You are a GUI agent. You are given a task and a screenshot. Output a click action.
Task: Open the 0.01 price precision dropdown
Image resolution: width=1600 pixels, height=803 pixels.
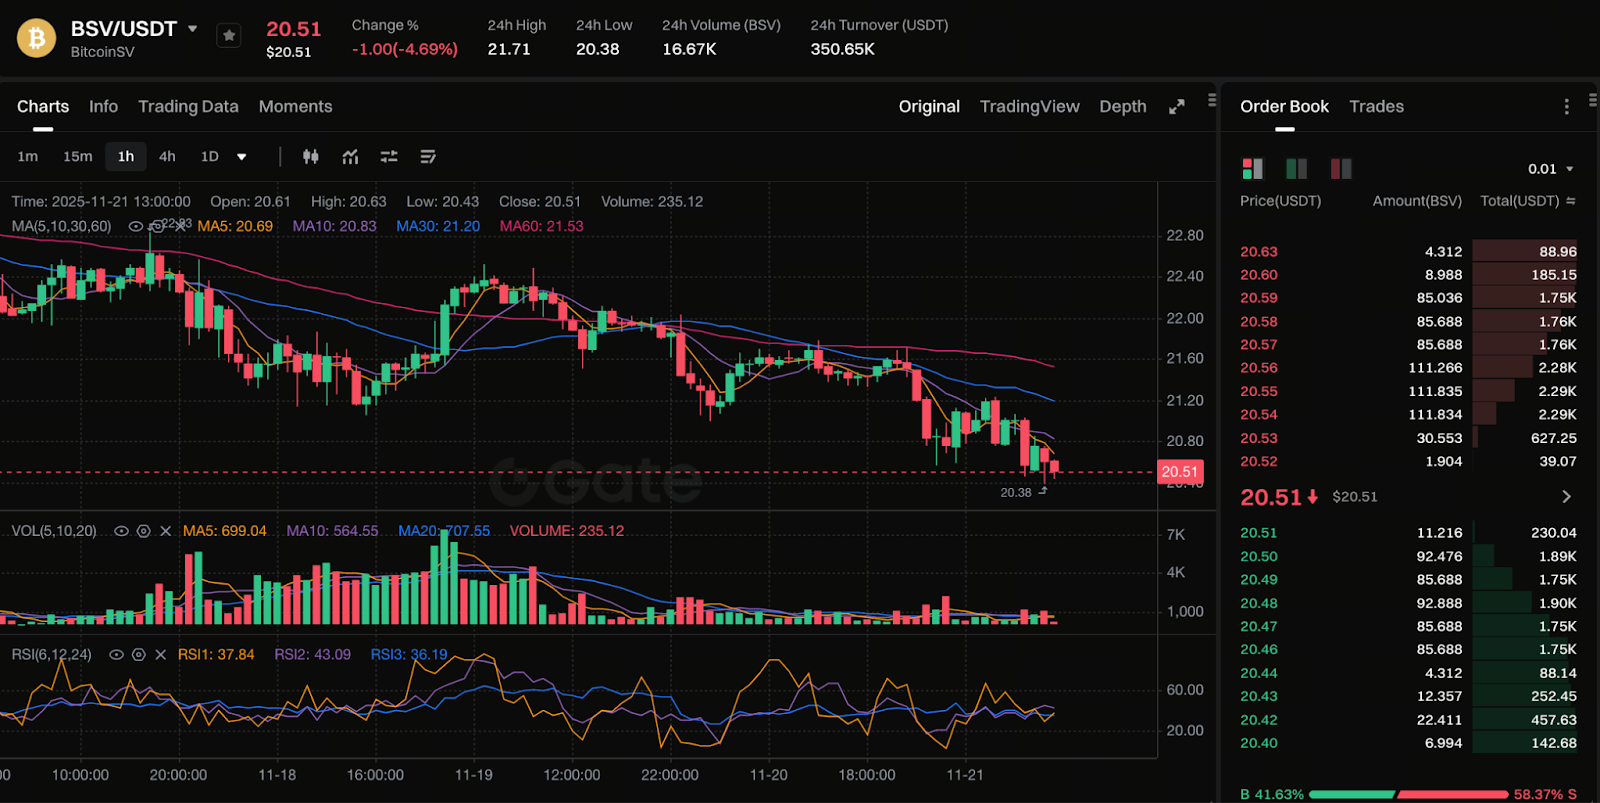(1550, 169)
